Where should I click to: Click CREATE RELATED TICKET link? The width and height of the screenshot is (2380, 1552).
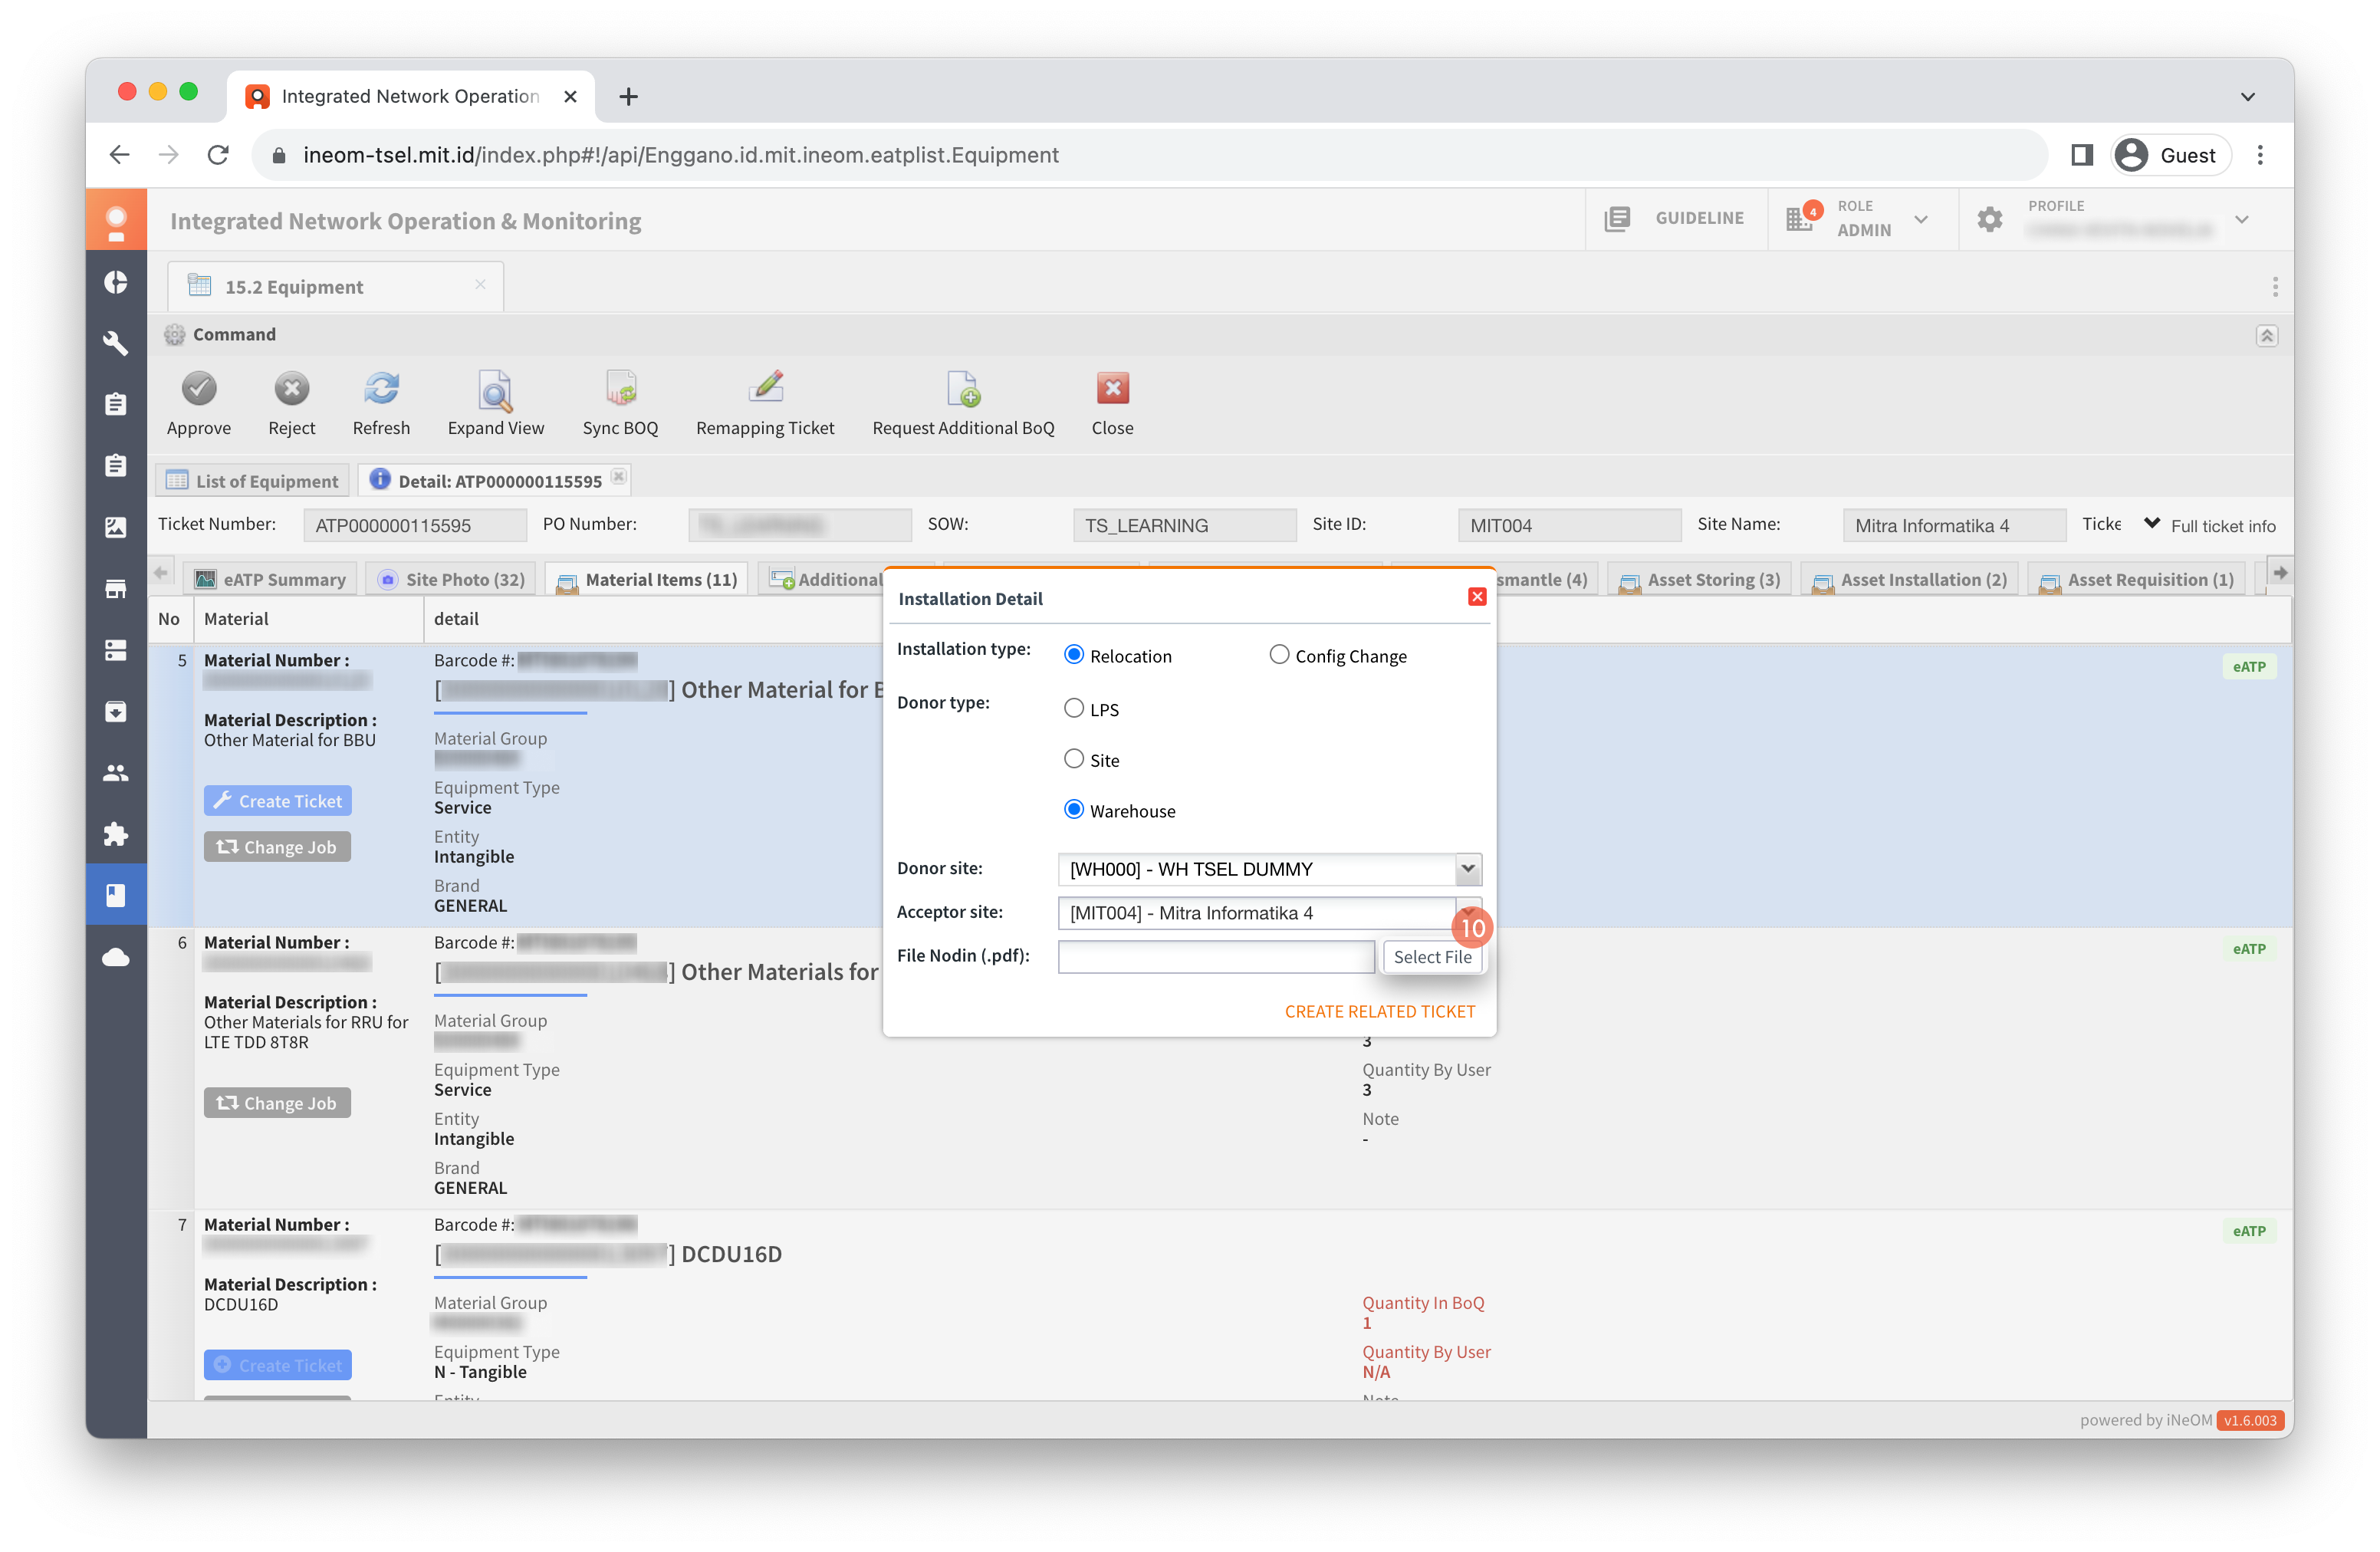(1379, 1011)
